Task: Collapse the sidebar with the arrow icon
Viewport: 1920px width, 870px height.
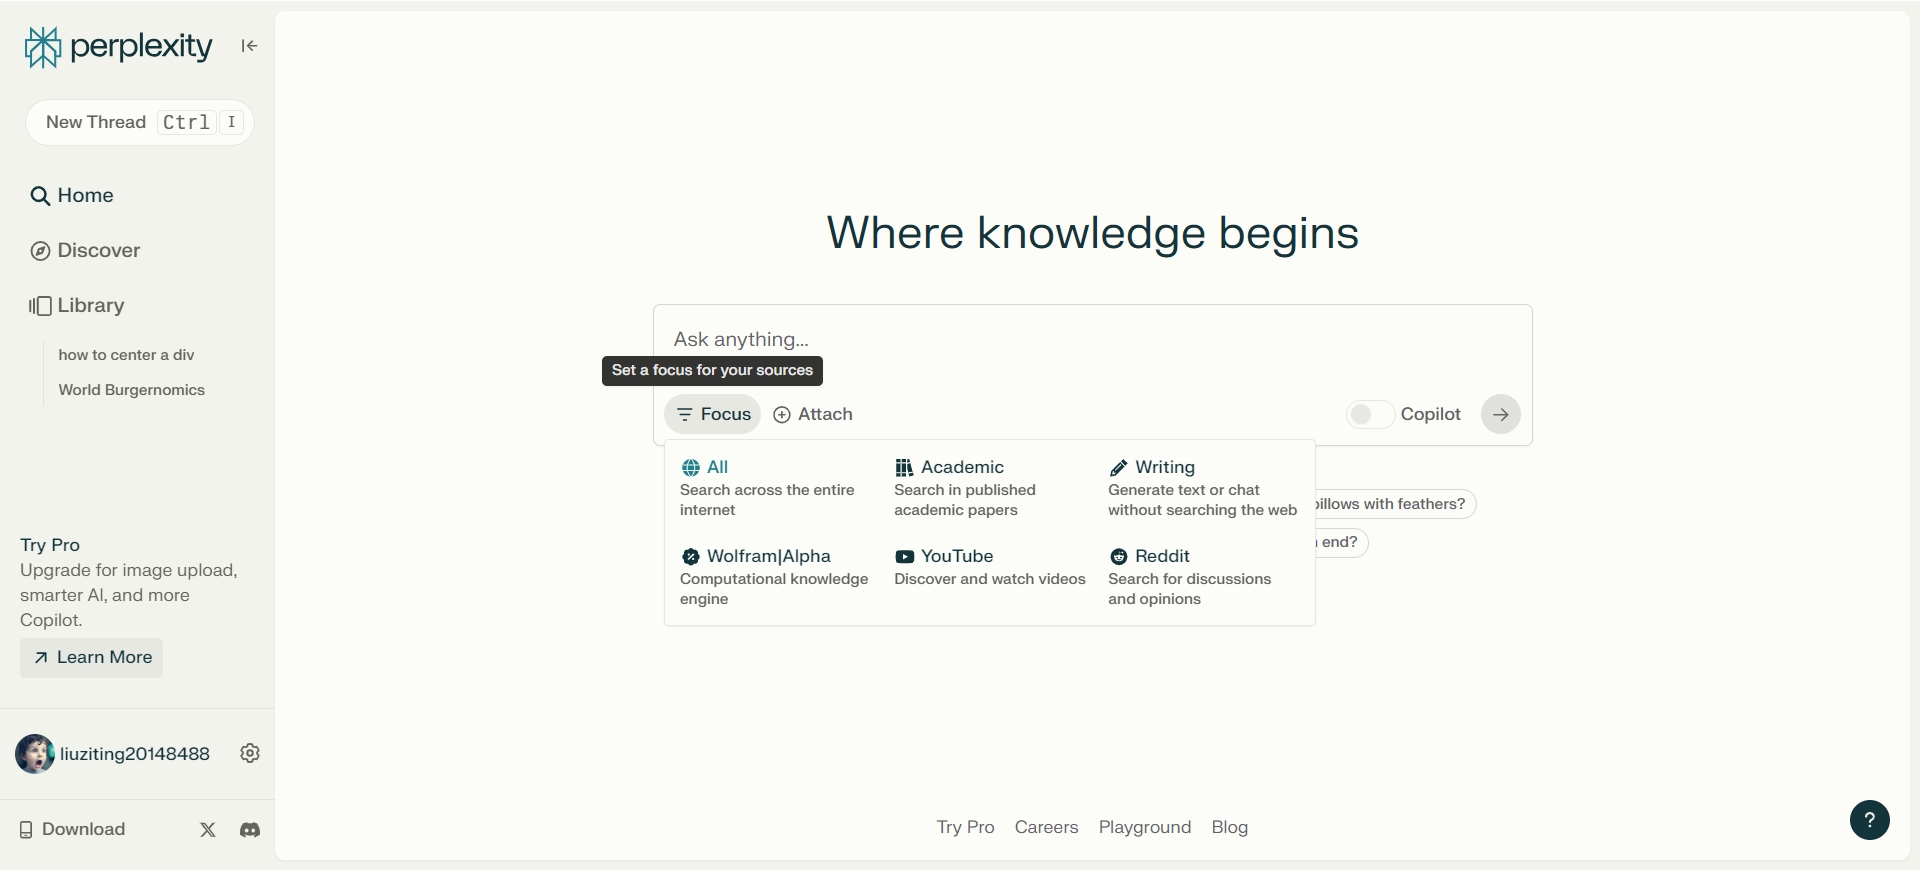Action: coord(249,46)
